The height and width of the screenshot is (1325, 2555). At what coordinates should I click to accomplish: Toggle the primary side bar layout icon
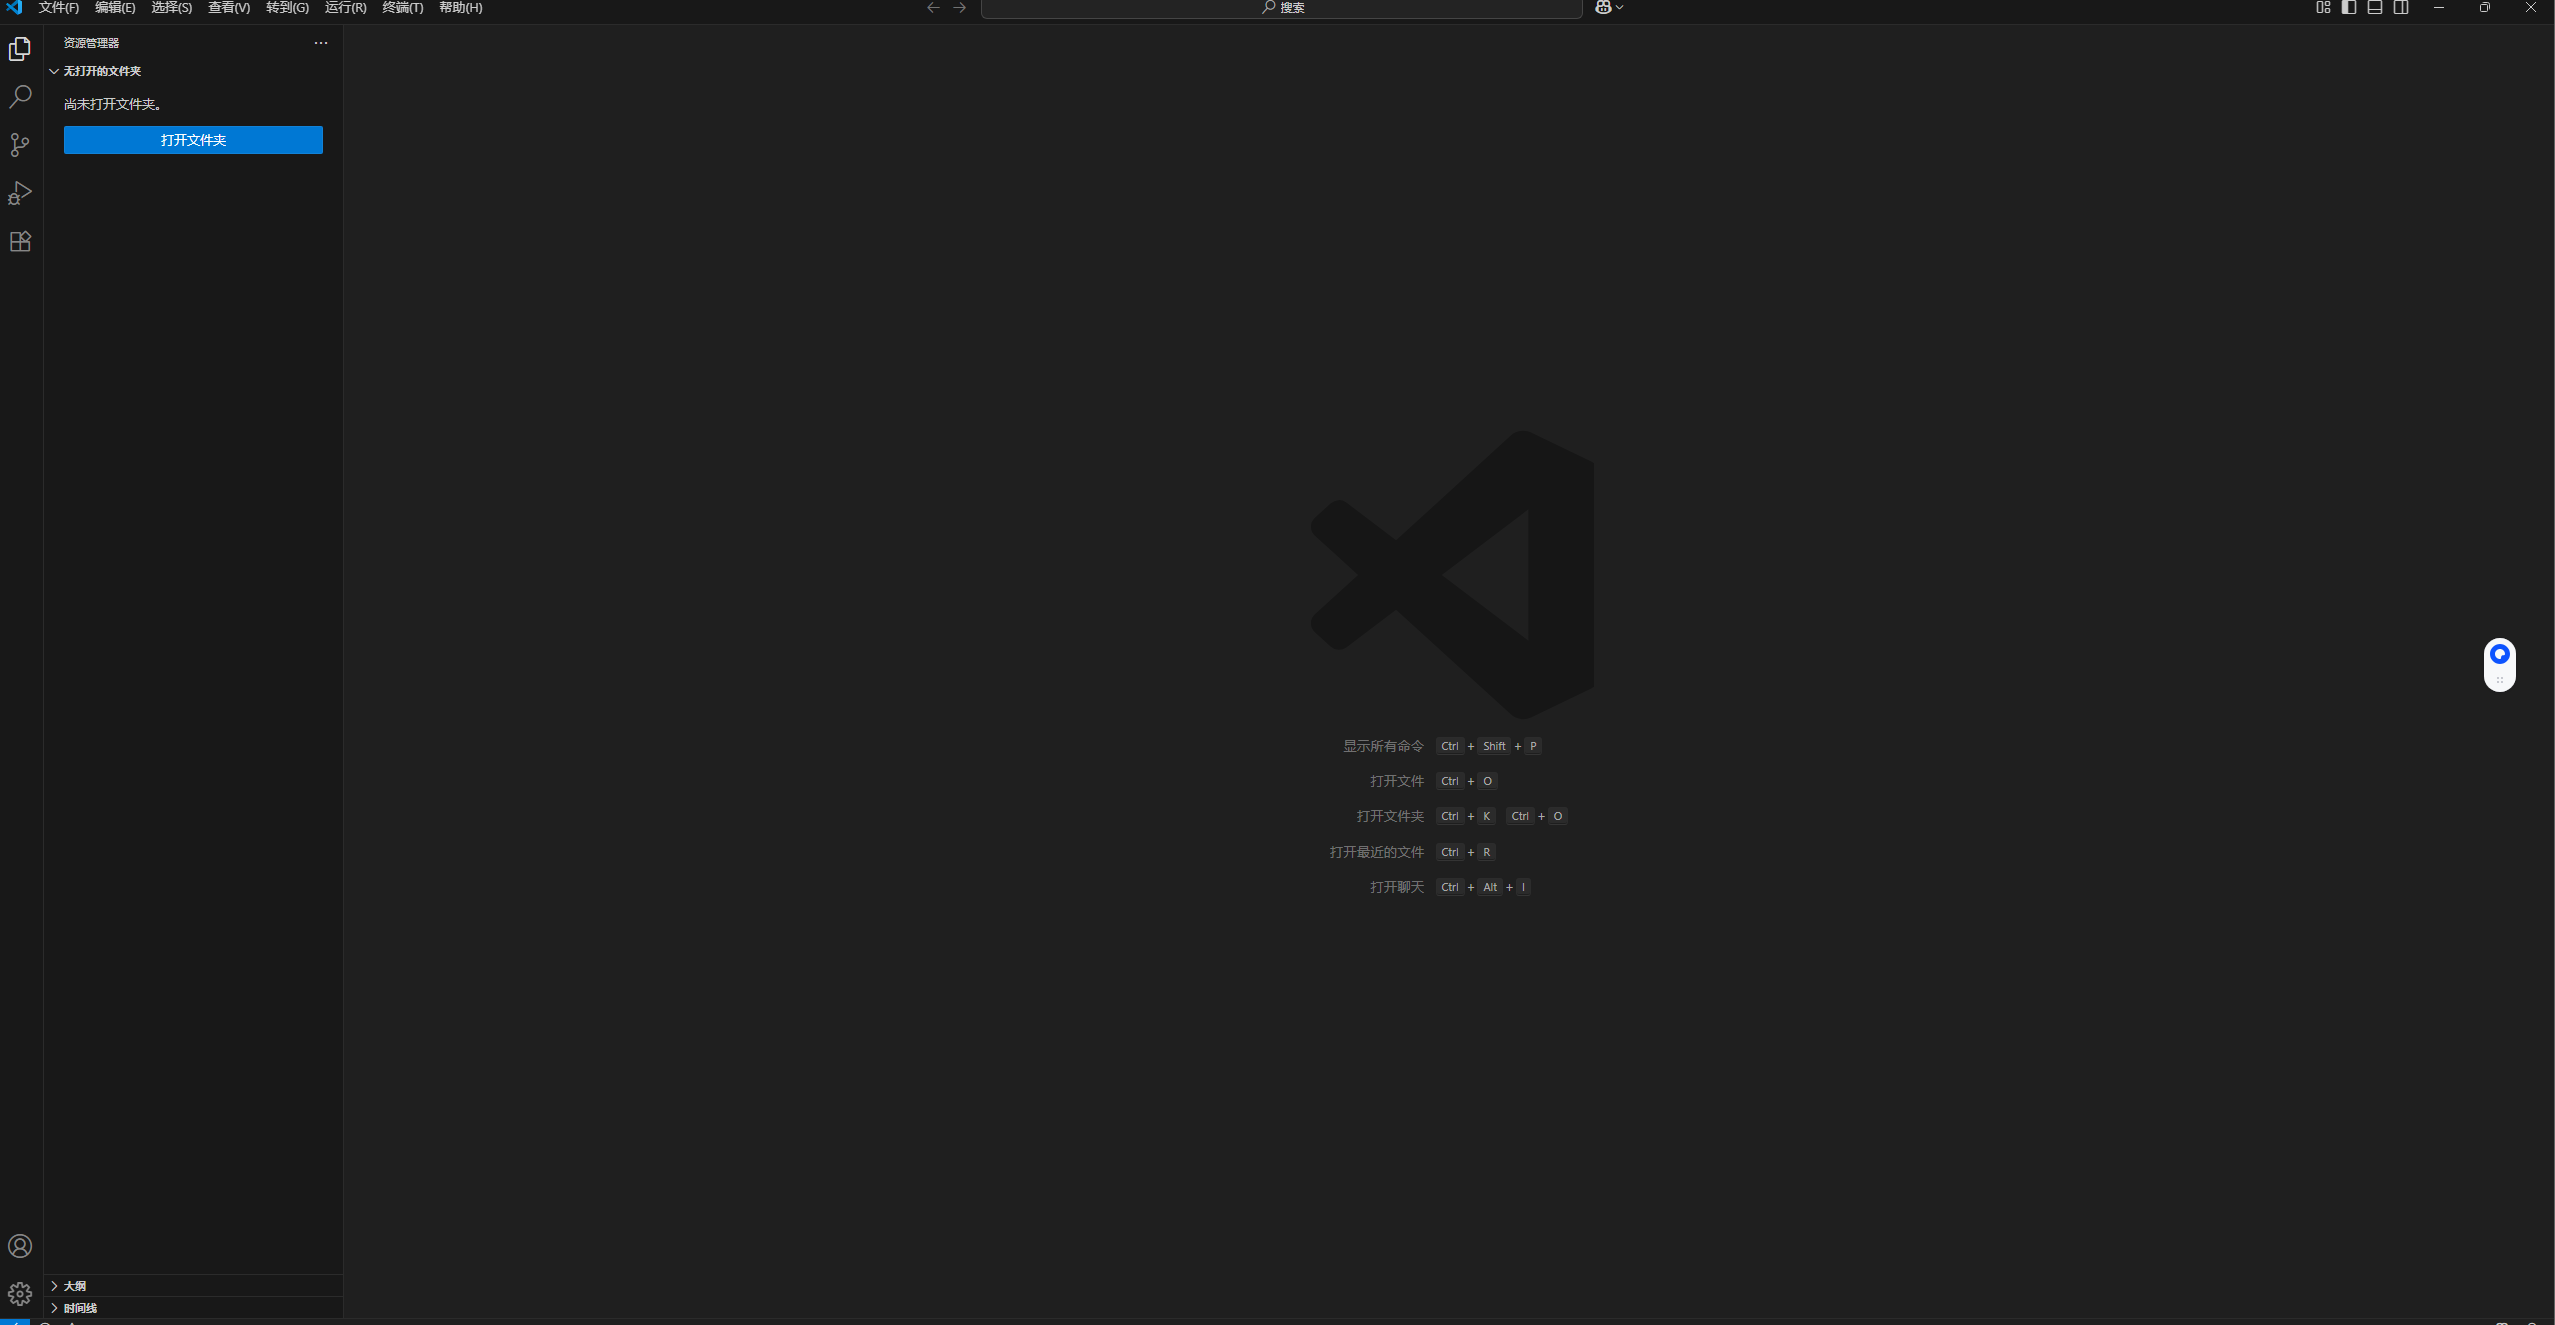click(2349, 7)
